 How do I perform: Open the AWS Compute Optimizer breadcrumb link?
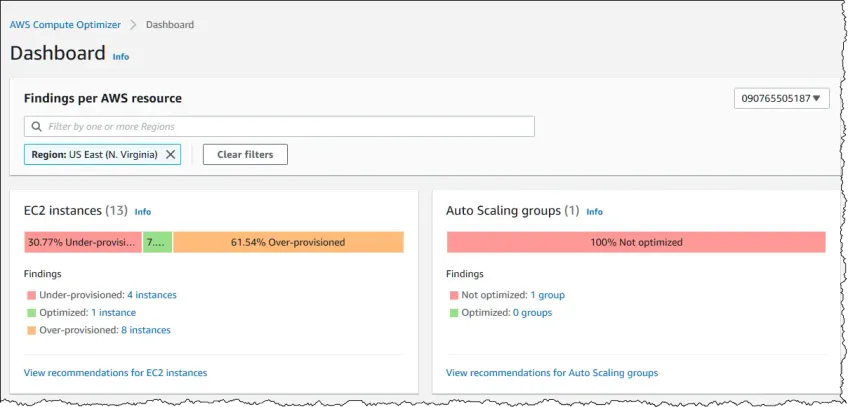pyautogui.click(x=65, y=25)
